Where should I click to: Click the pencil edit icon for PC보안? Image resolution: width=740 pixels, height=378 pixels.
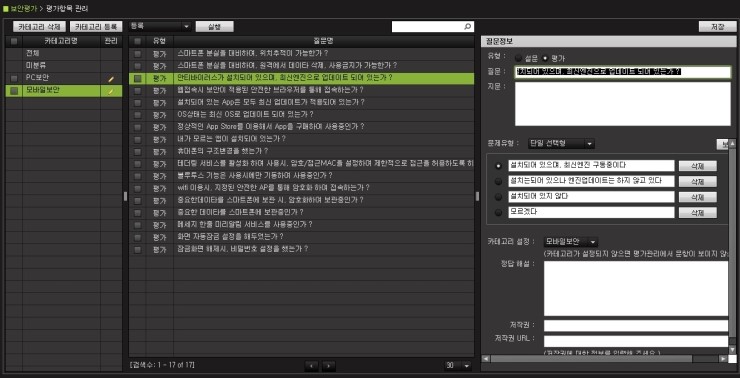(x=111, y=79)
